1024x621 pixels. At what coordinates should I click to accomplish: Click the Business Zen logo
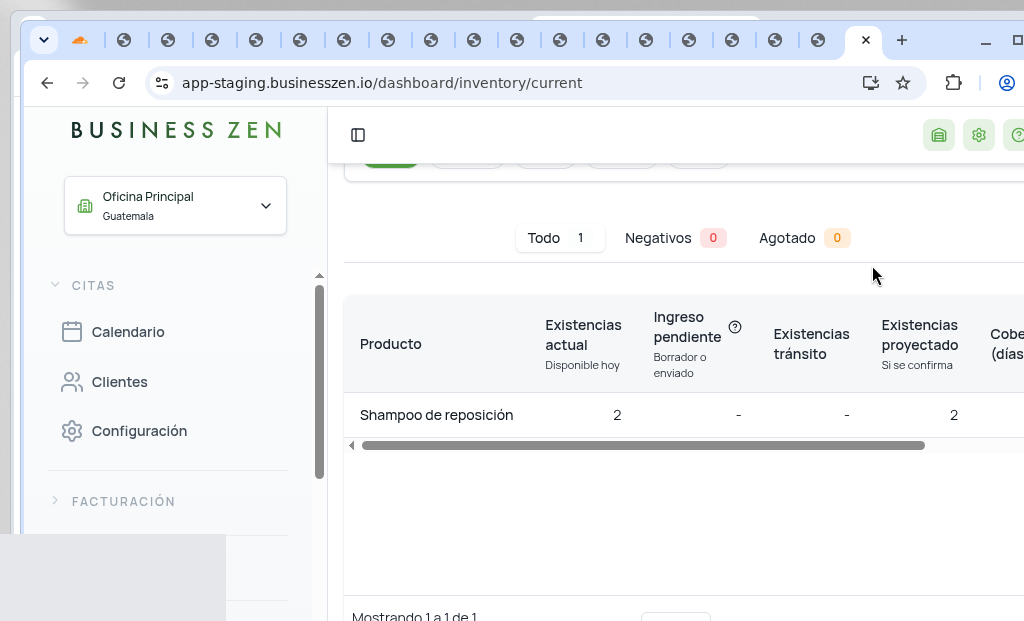point(176,130)
